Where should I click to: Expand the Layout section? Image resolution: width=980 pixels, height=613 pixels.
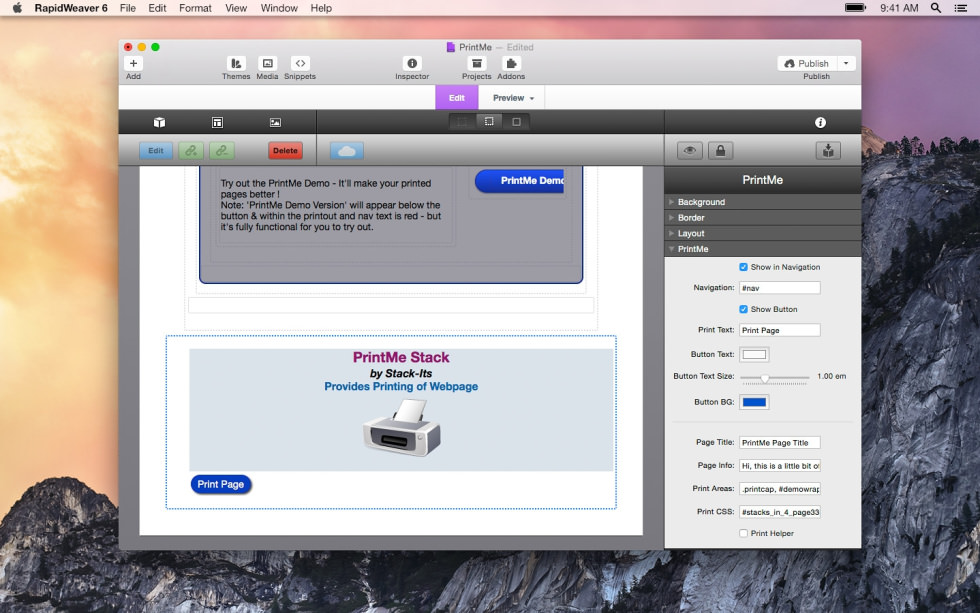[762, 233]
